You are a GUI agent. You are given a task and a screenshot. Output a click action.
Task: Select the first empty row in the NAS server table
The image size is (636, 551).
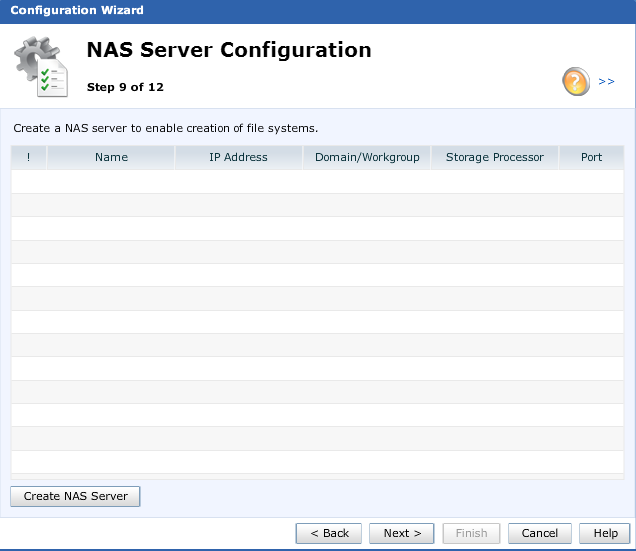317,182
